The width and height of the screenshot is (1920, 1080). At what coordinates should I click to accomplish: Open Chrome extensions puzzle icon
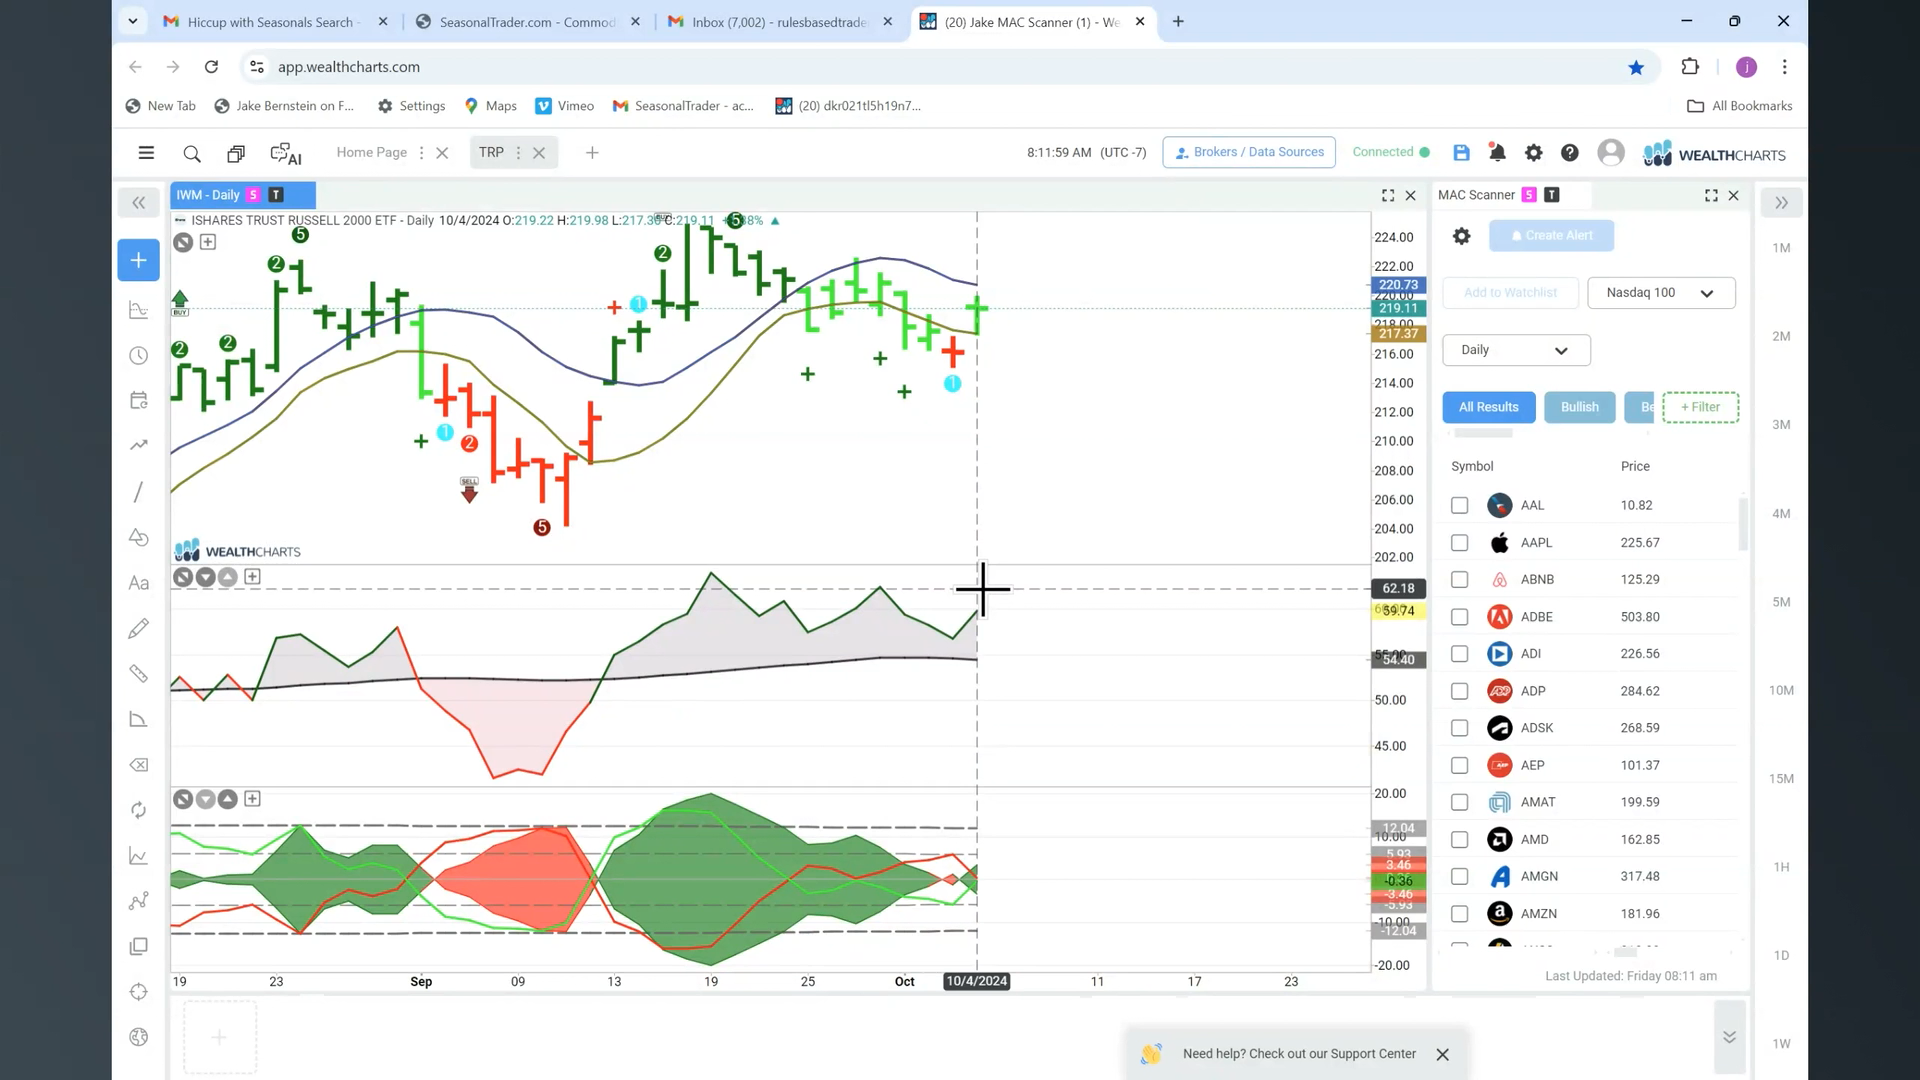pos(1690,67)
